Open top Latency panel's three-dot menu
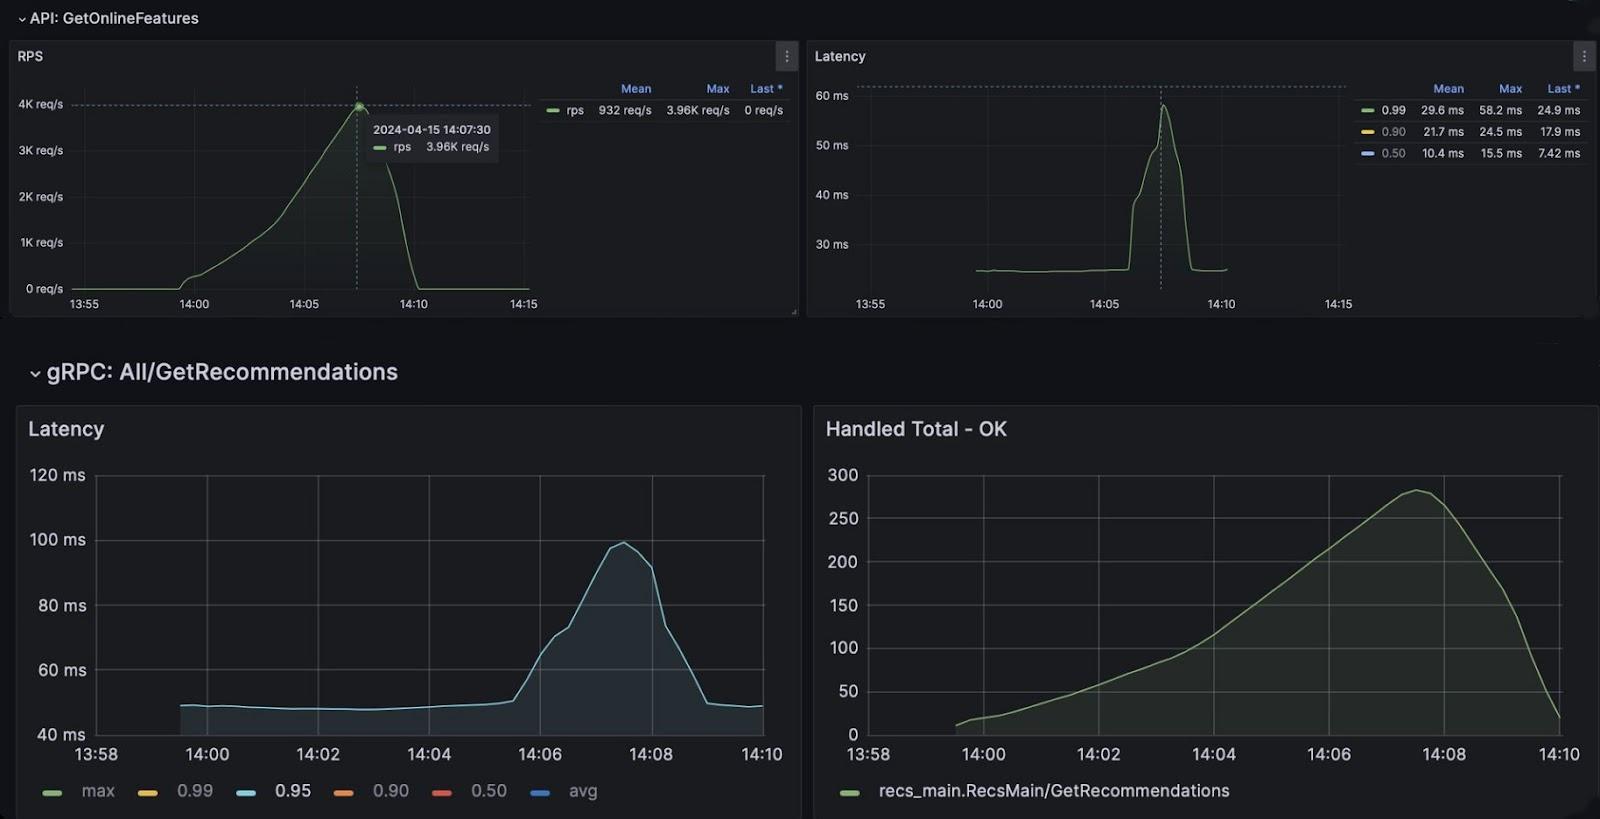The height and width of the screenshot is (819, 1600). (x=1583, y=57)
